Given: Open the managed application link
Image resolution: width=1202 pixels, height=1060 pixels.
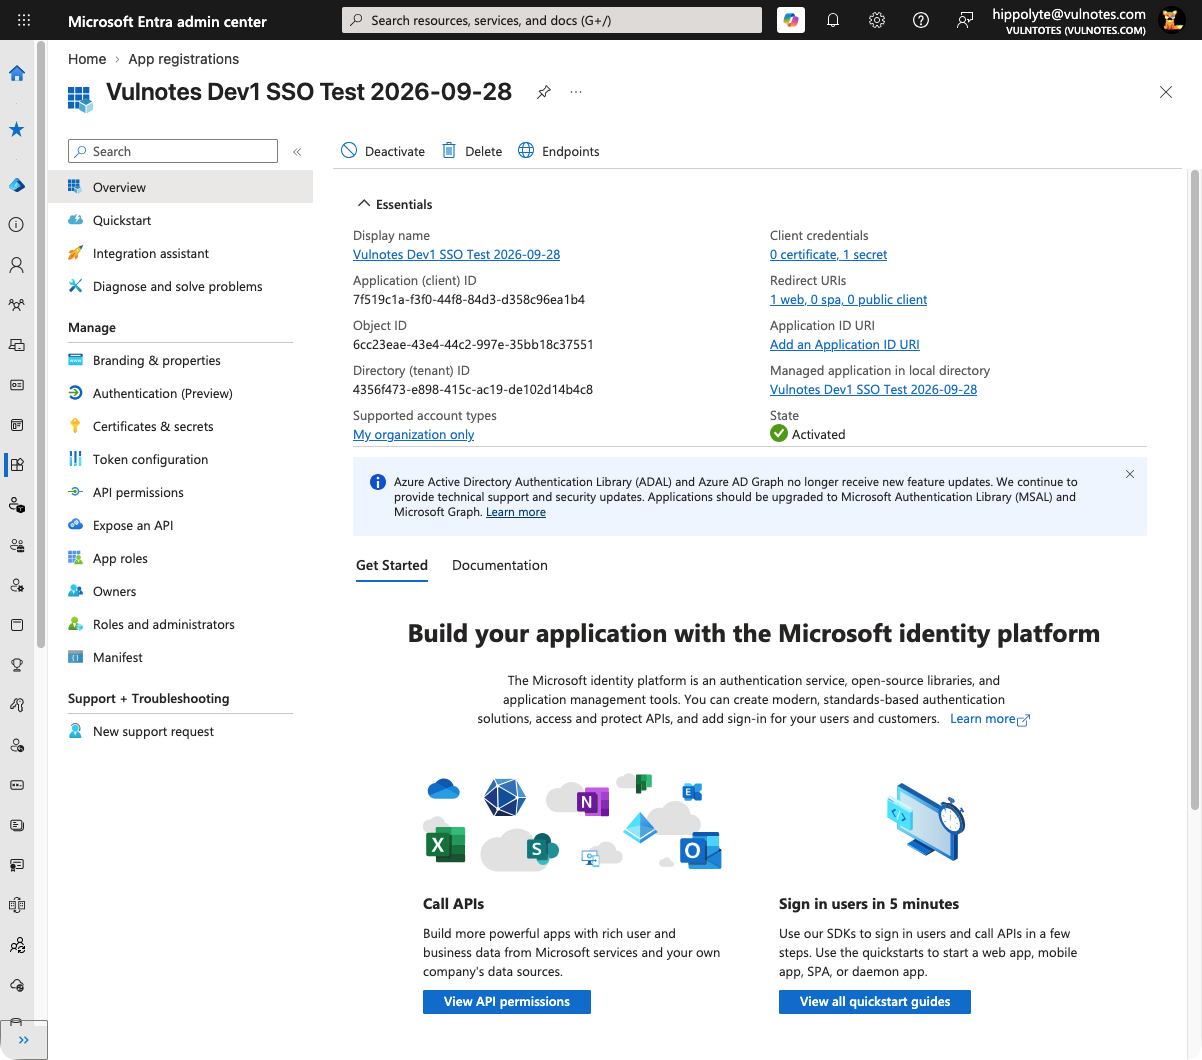Looking at the screenshot, I should coord(873,389).
